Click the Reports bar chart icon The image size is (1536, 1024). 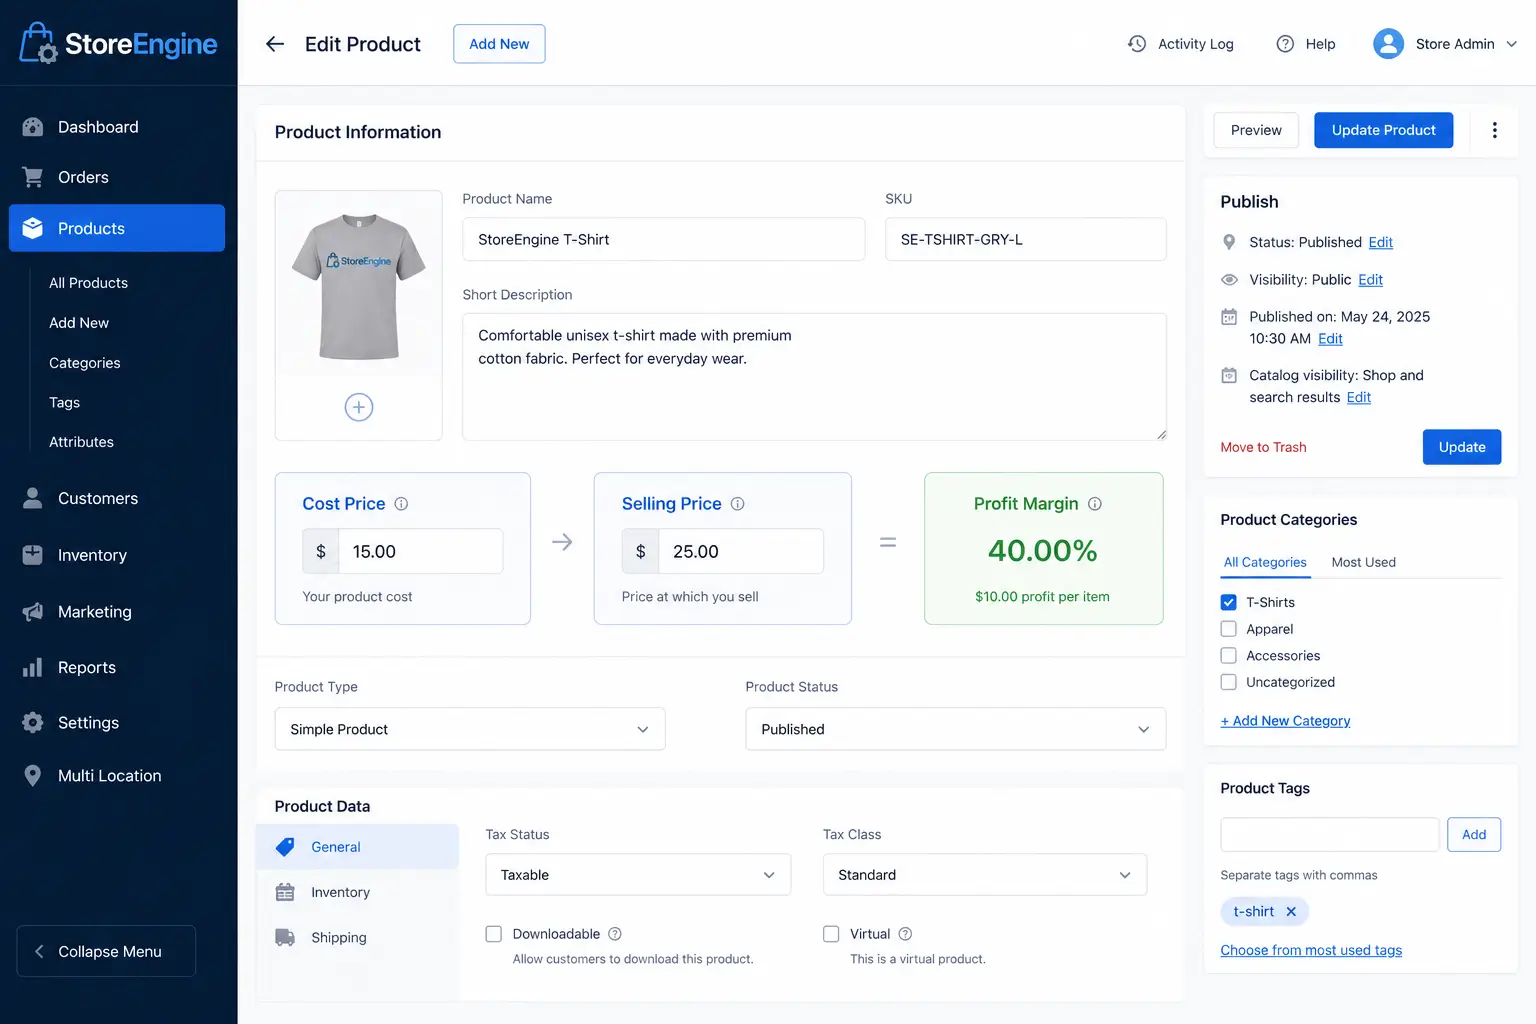coord(33,667)
